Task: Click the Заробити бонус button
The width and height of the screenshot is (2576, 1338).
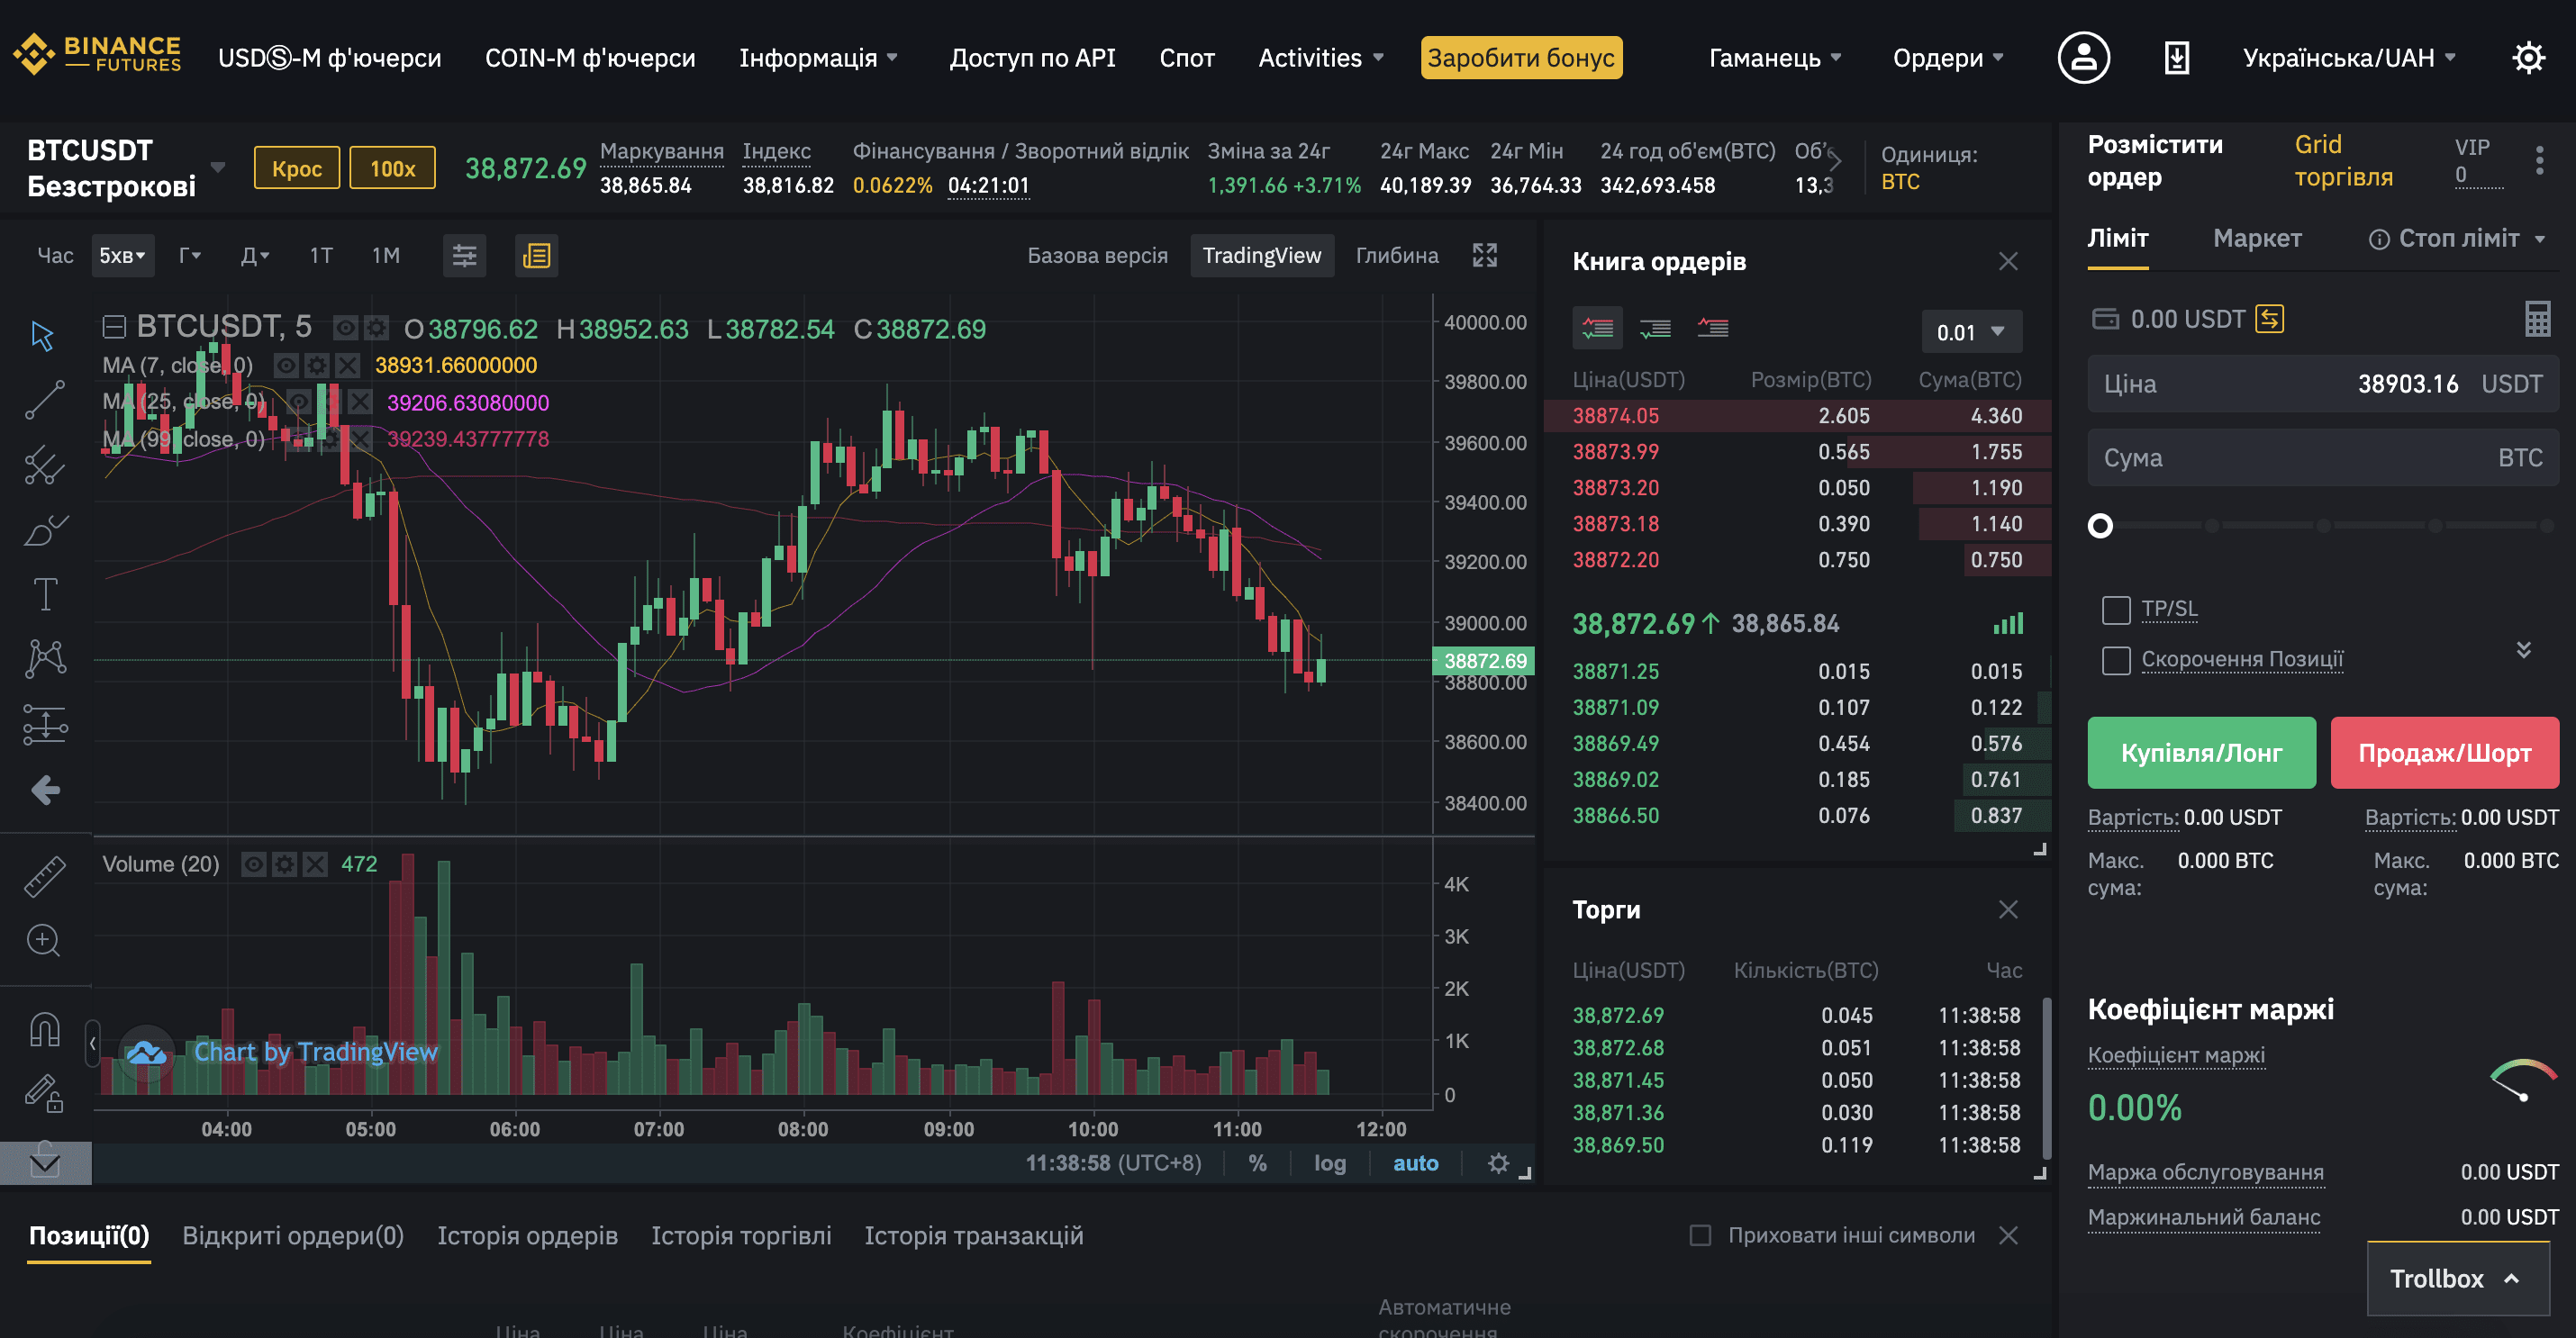Action: click(x=1521, y=57)
